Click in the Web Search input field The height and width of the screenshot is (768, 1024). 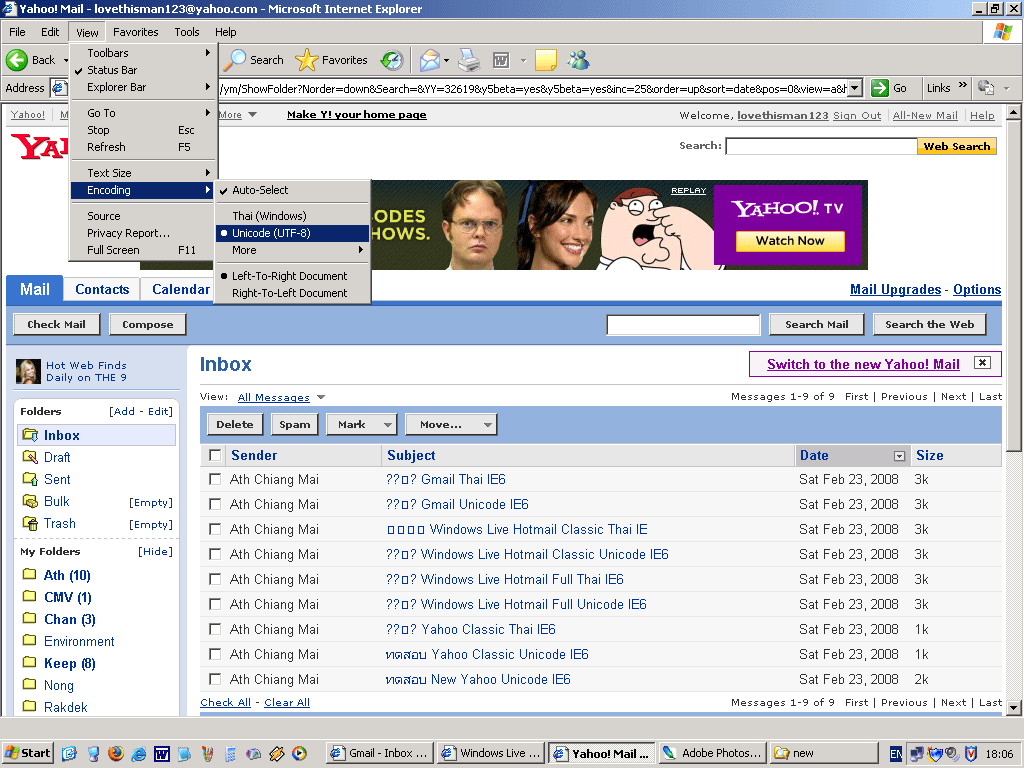pos(822,146)
